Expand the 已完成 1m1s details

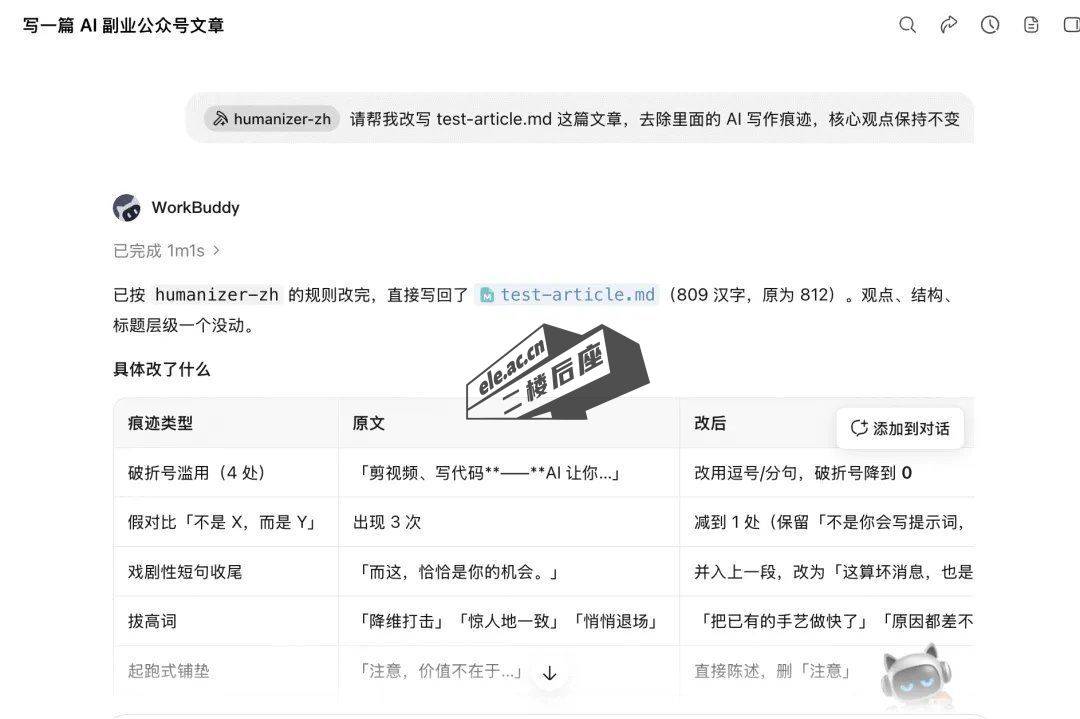(166, 251)
